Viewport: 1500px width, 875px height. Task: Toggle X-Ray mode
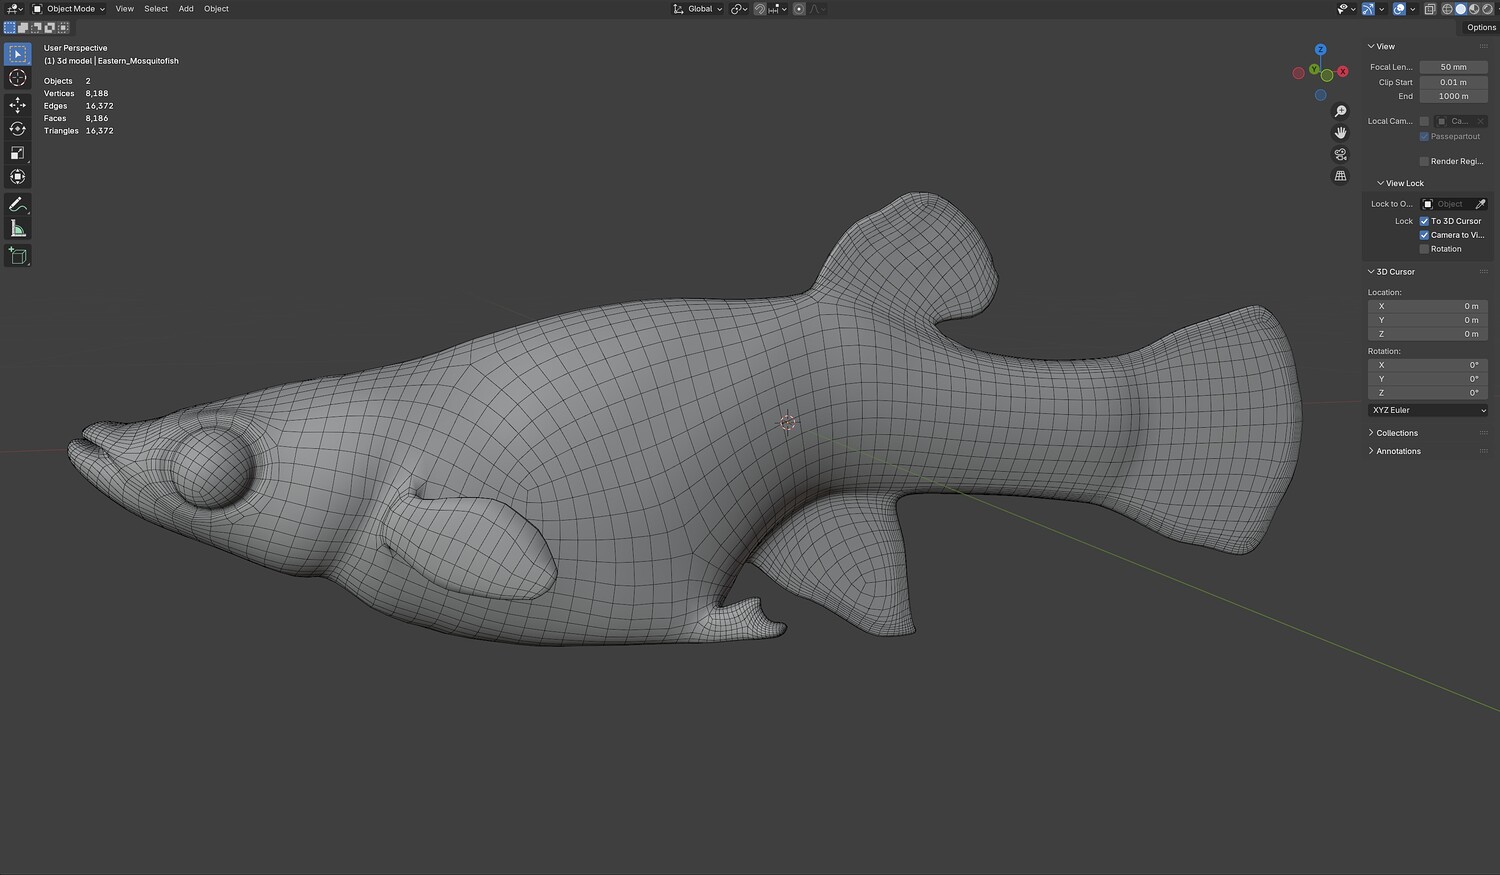click(1430, 9)
